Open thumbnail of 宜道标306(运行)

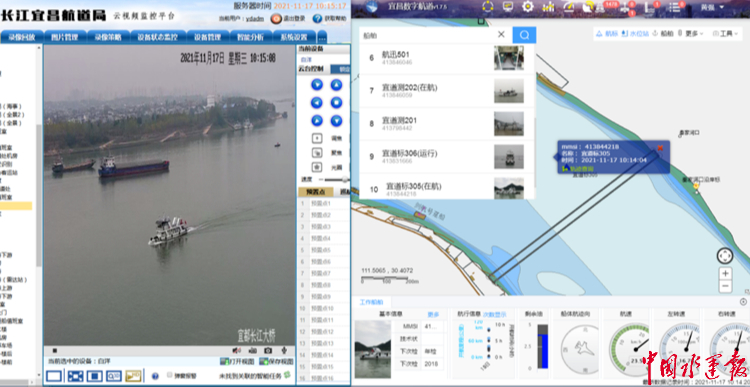(x=509, y=156)
